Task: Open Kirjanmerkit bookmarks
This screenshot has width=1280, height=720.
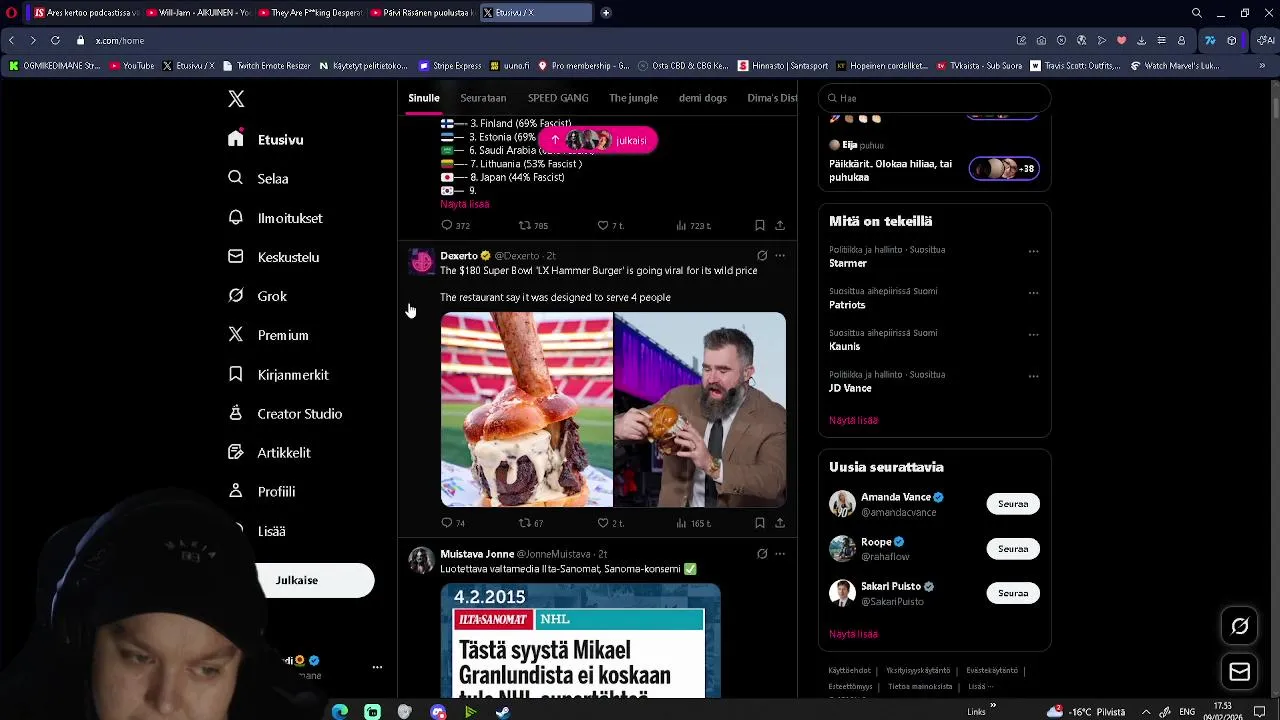Action: [278, 375]
